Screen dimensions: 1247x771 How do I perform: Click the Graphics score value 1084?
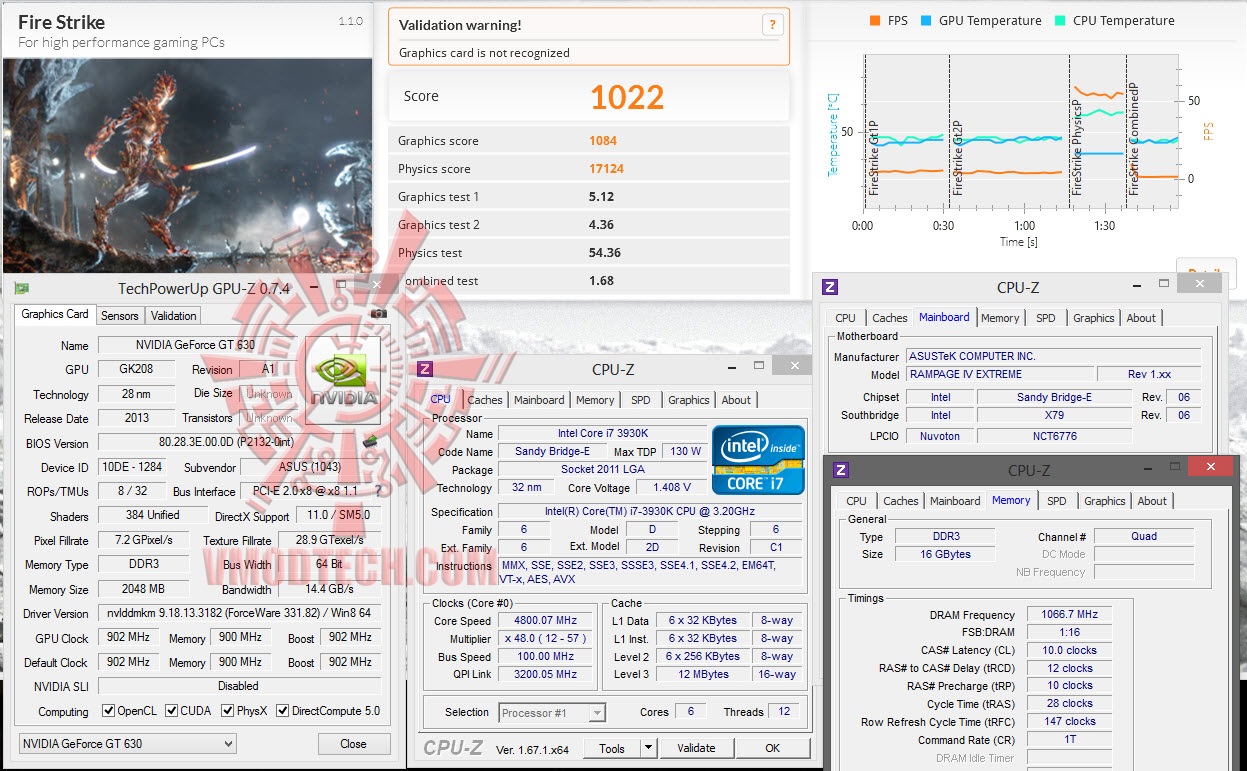point(603,141)
